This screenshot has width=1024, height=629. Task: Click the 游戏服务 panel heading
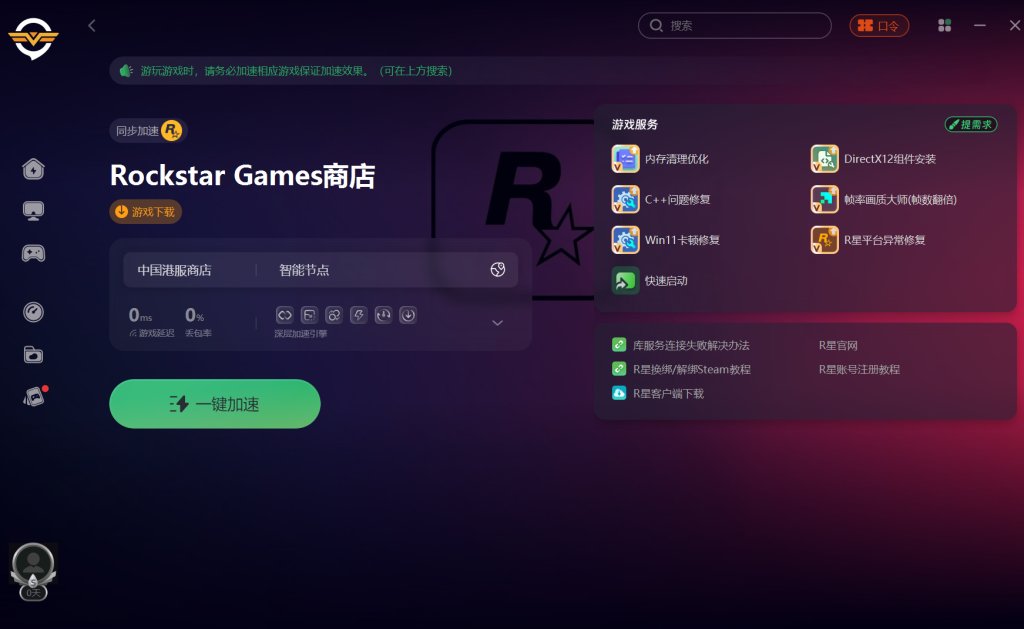click(635, 124)
